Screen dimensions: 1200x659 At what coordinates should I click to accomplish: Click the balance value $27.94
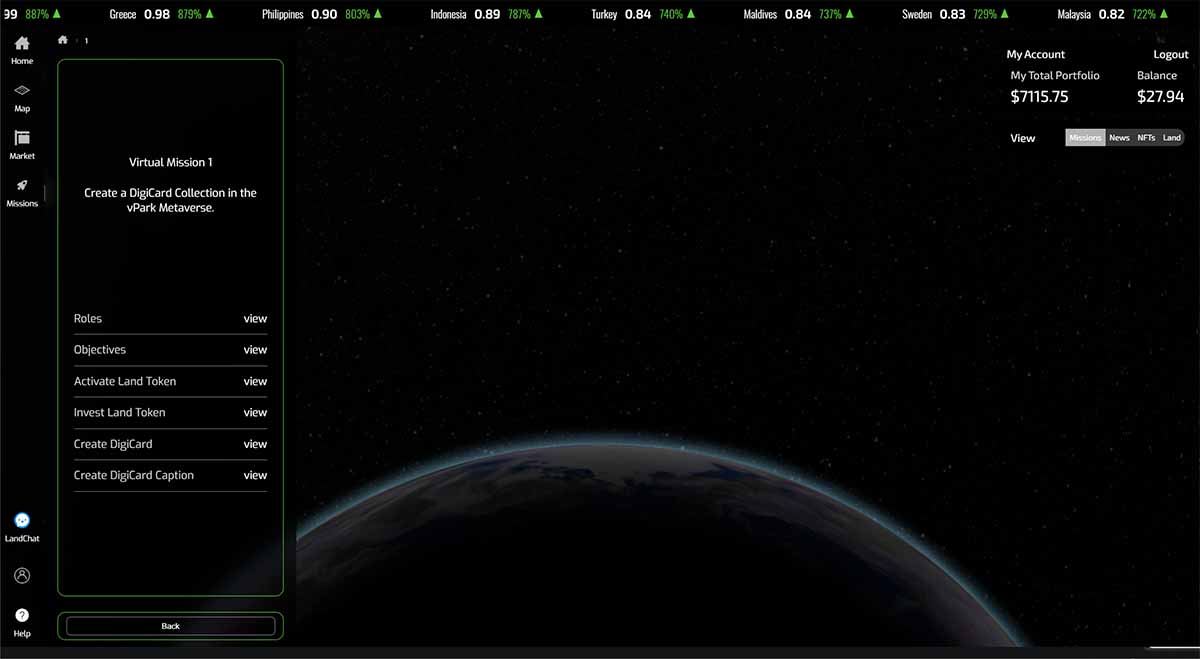click(x=1160, y=97)
